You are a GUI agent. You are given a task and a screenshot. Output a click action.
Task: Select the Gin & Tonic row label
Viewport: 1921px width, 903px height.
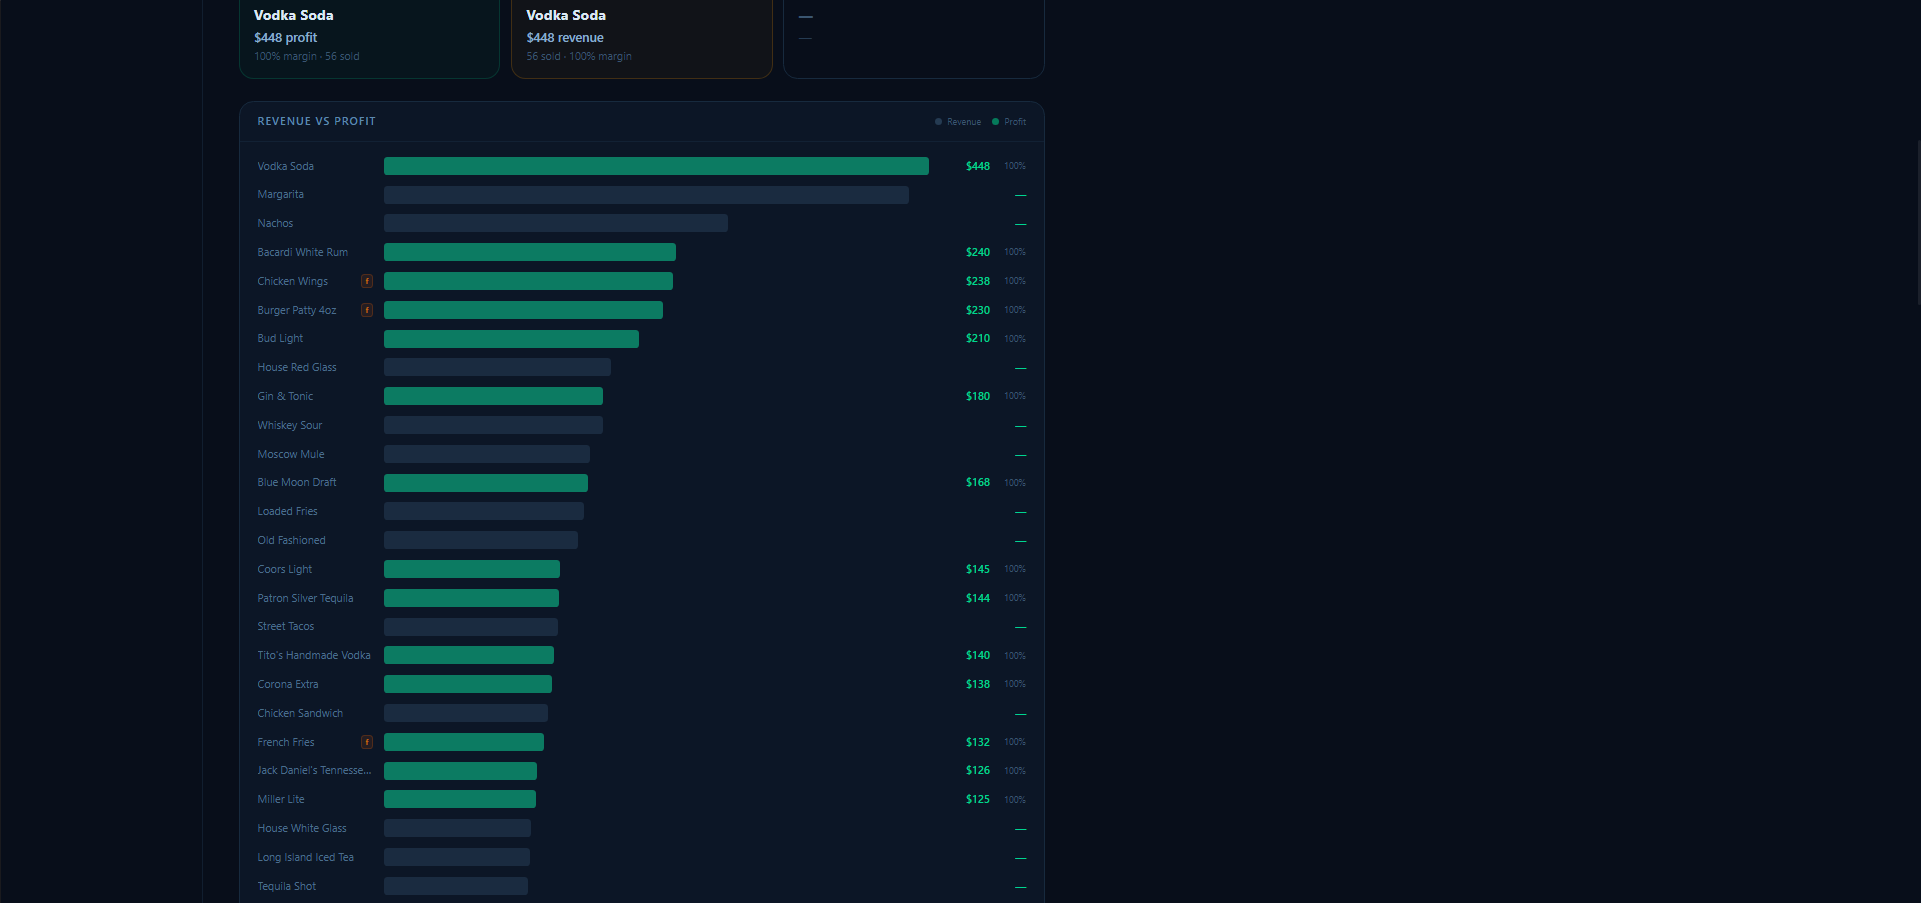point(285,397)
